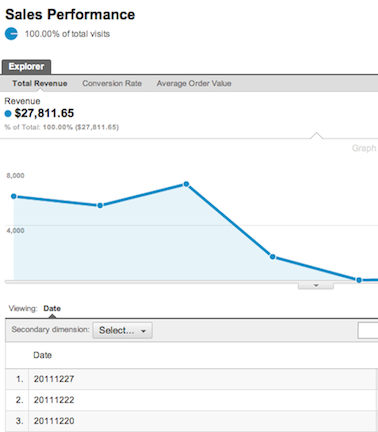Open the Conversion Rate tab
This screenshot has height=432, width=378.
(112, 83)
